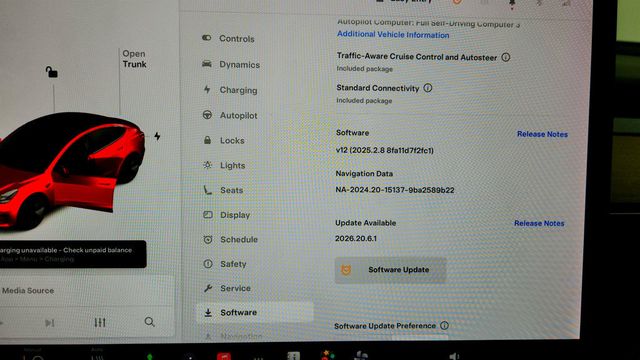The height and width of the screenshot is (360, 640).
Task: Tap Open Trunk above the car
Action: pyautogui.click(x=134, y=59)
